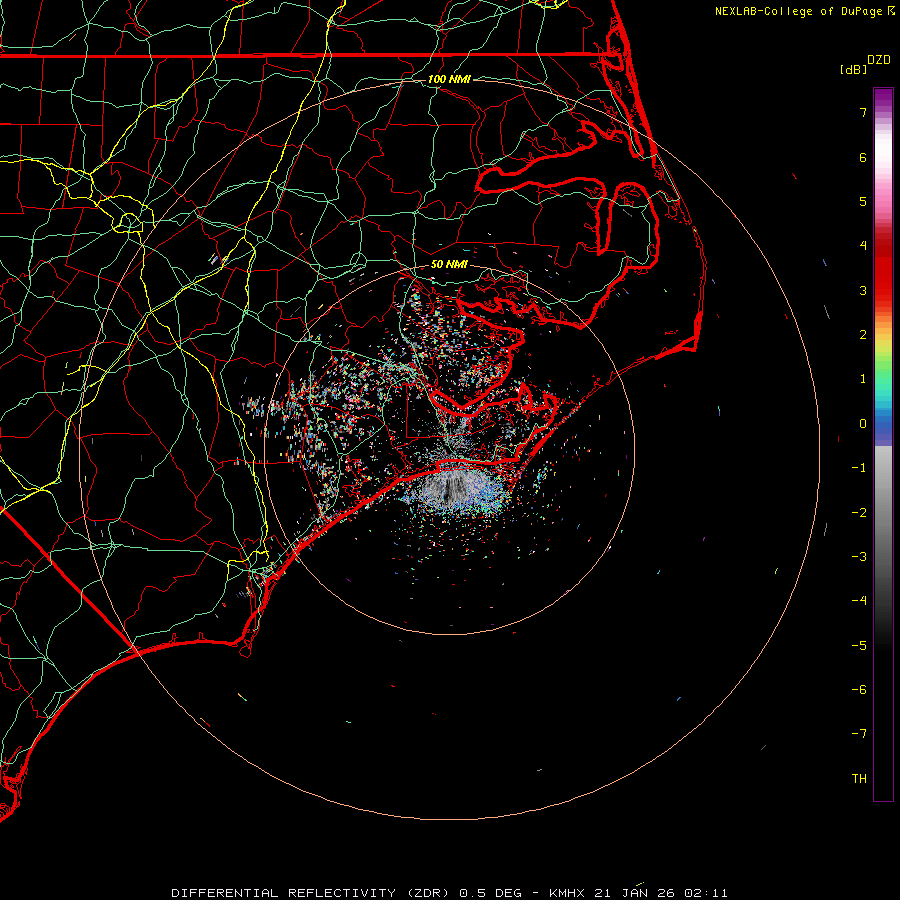
Task: Click the DZD label above the color scale
Action: point(878,60)
